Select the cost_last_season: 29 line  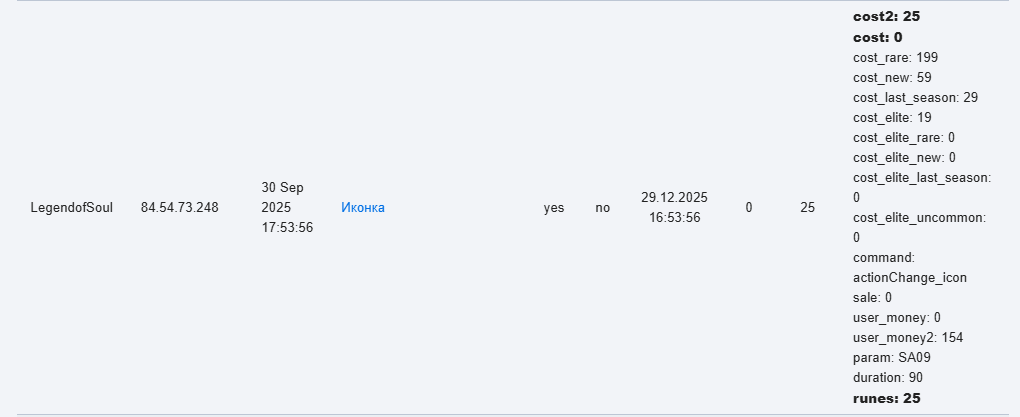pos(914,97)
